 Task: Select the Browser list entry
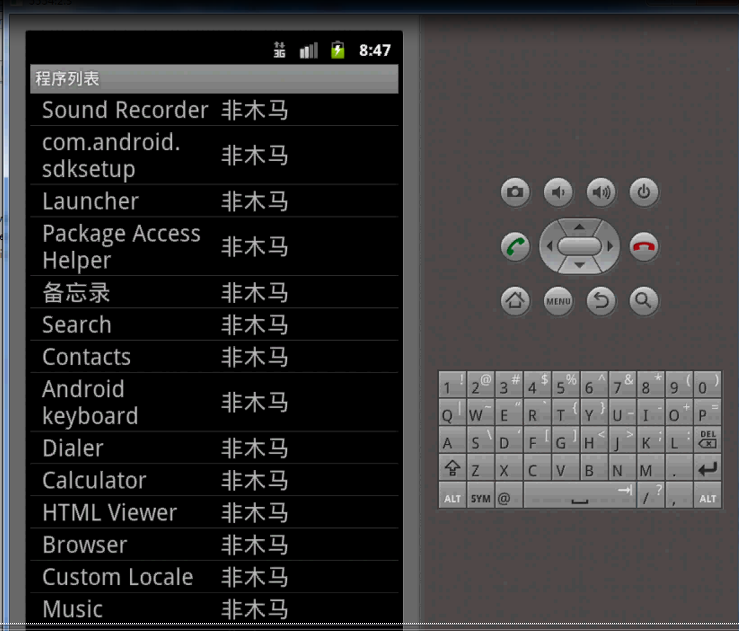tap(214, 545)
